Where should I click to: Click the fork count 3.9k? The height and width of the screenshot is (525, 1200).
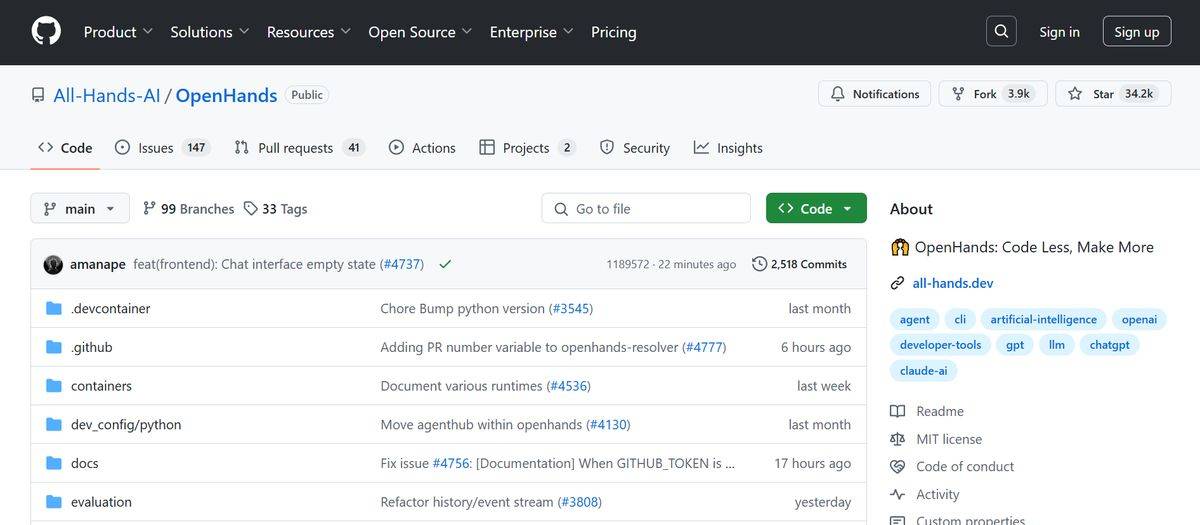coord(1019,93)
